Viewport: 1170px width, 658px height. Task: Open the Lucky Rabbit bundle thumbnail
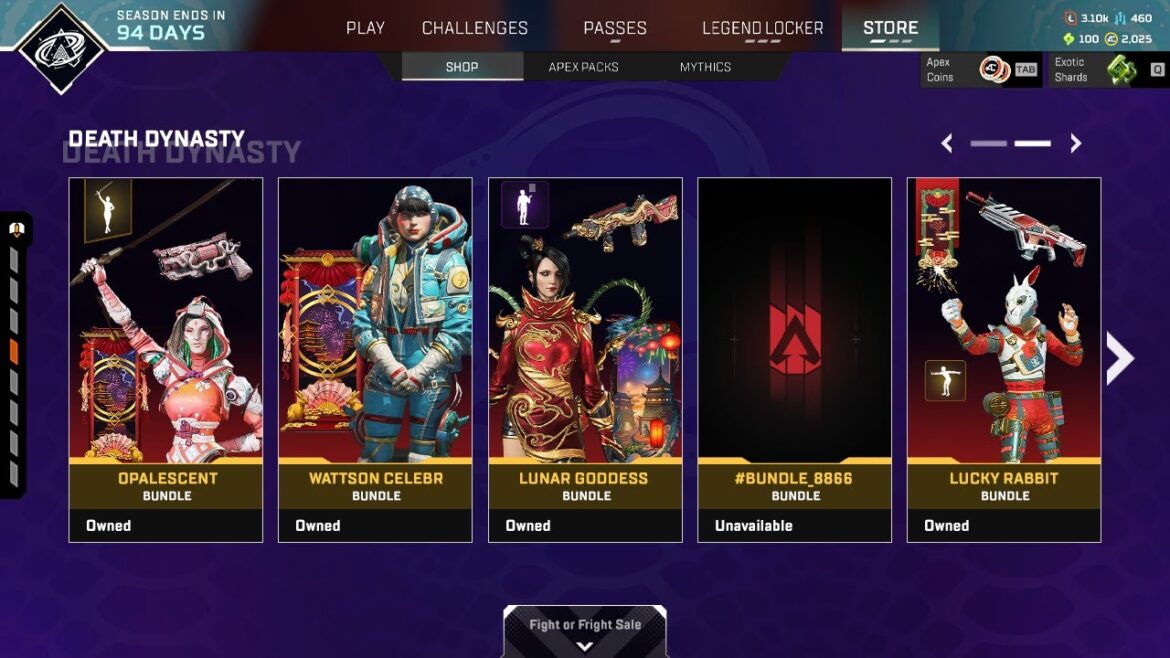[1004, 360]
